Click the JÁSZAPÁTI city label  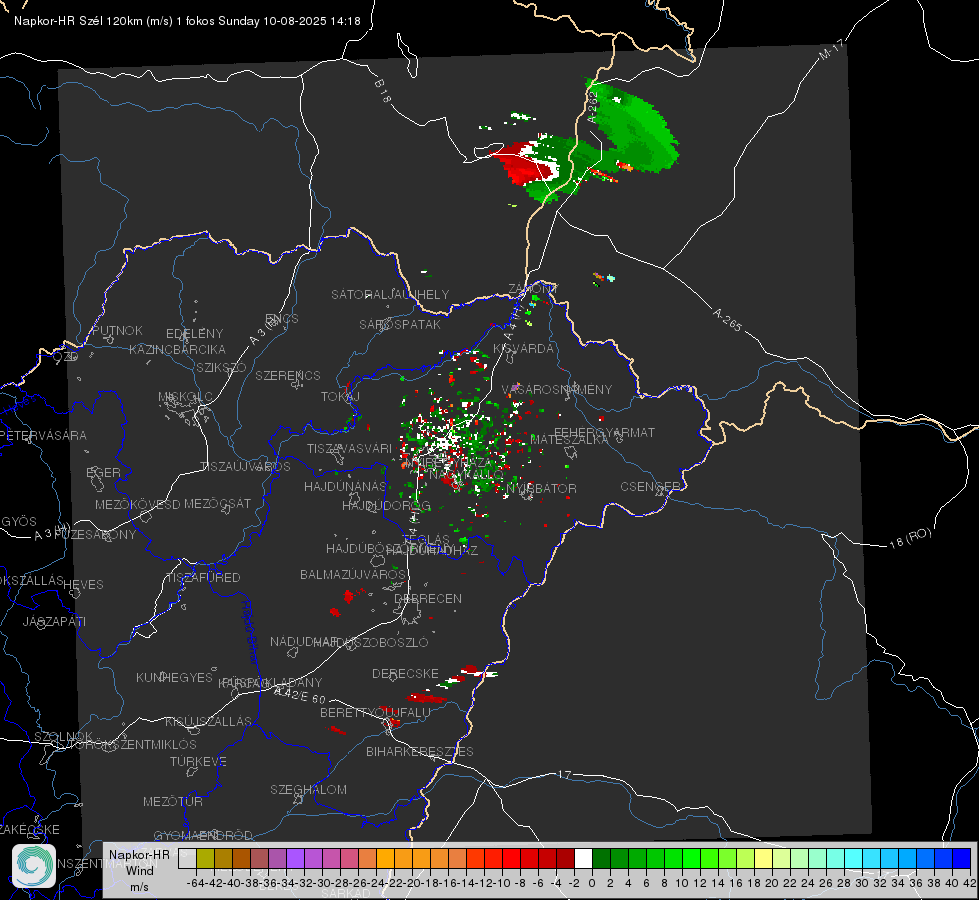tap(54, 621)
